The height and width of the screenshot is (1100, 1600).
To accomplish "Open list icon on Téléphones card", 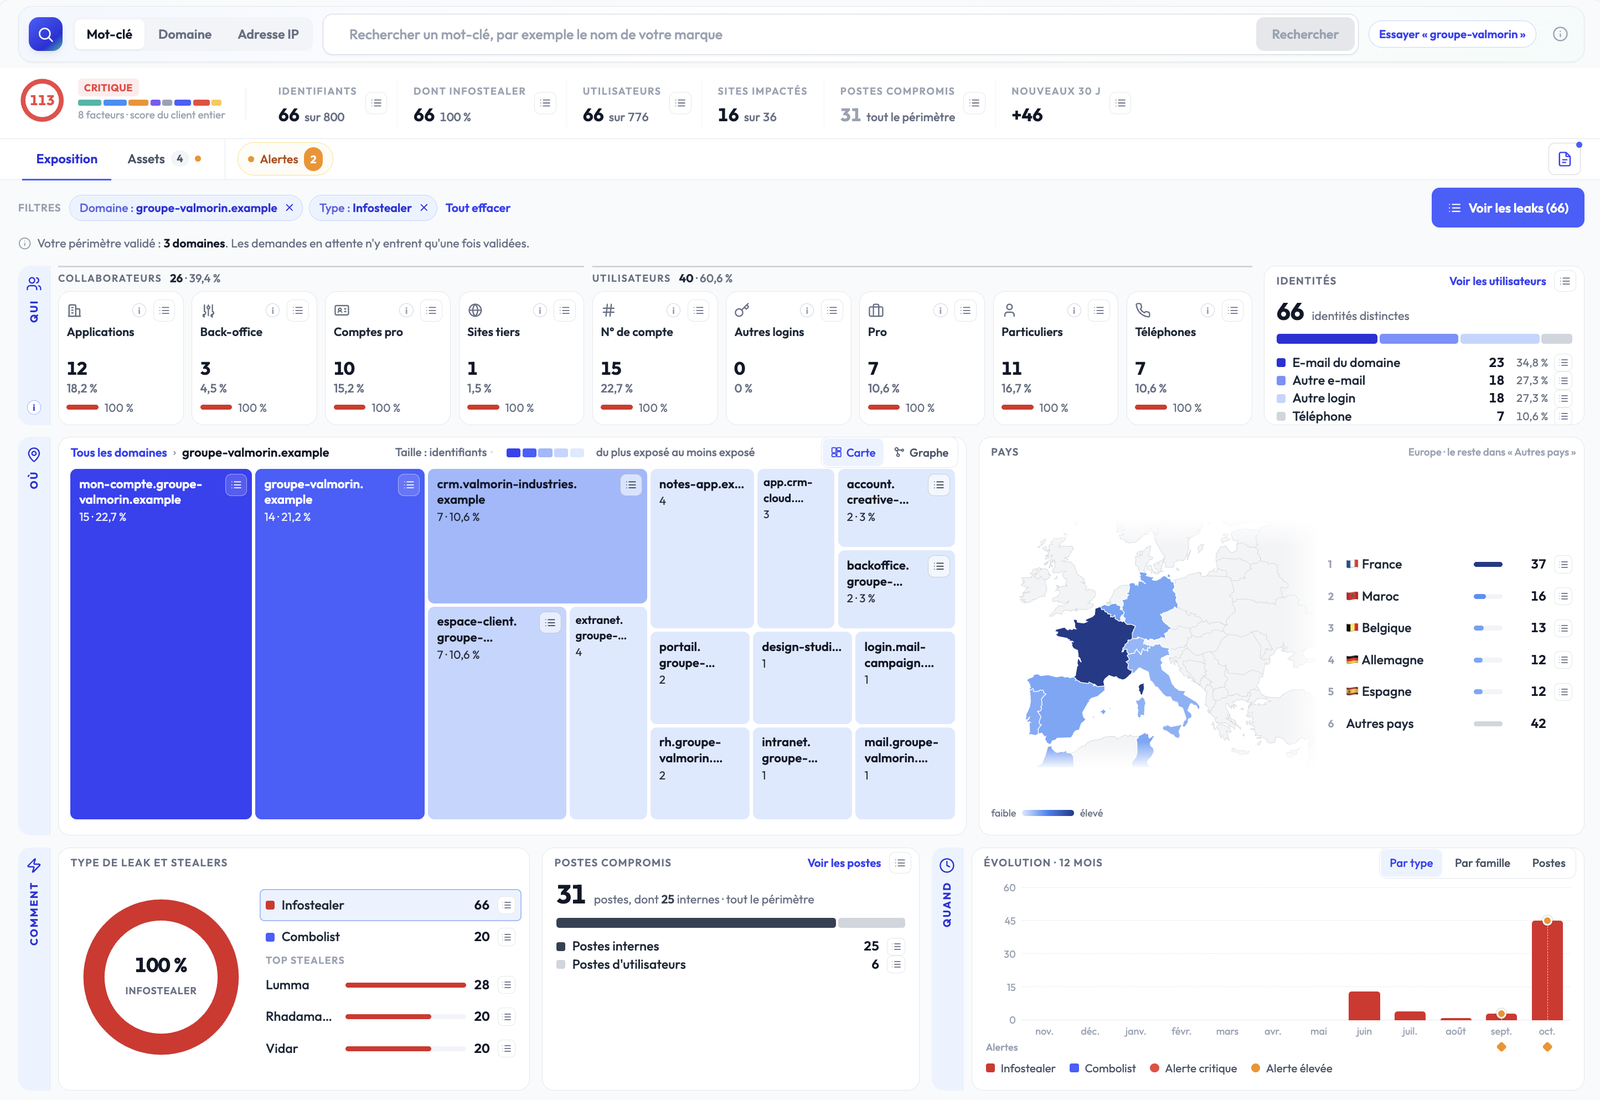I will tap(1233, 310).
